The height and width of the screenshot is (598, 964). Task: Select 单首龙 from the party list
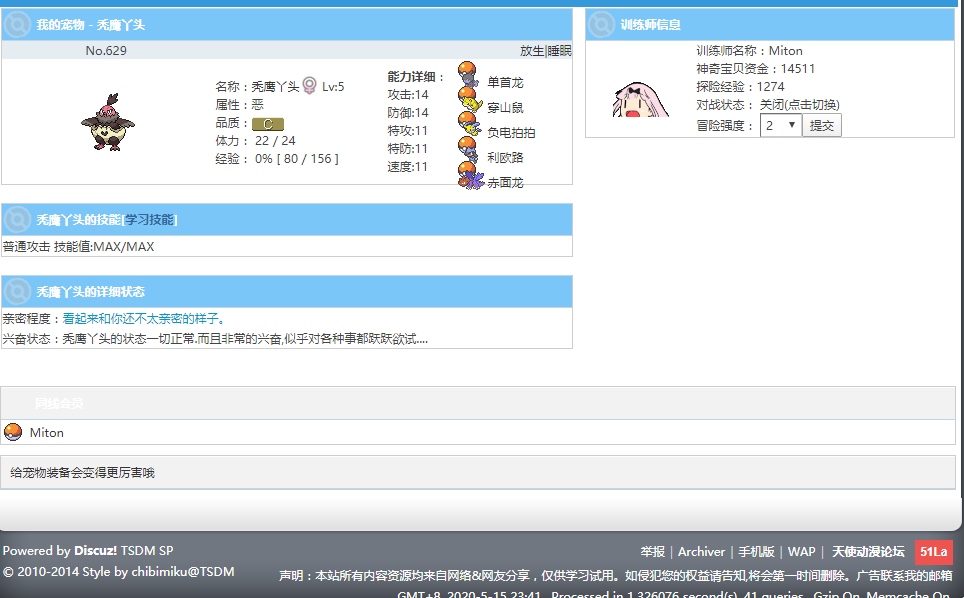505,82
